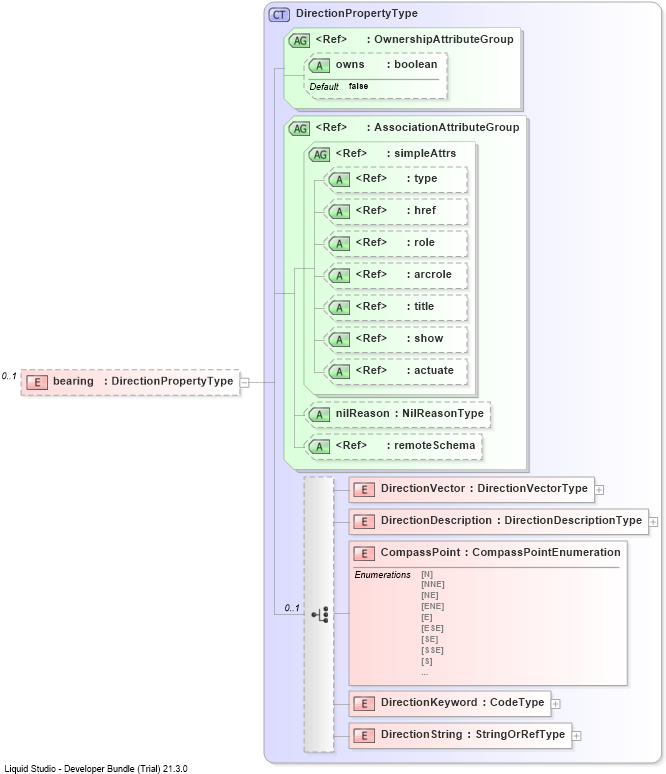Click the [N] enumeration value
The height and width of the screenshot is (774, 666).
(x=427, y=575)
